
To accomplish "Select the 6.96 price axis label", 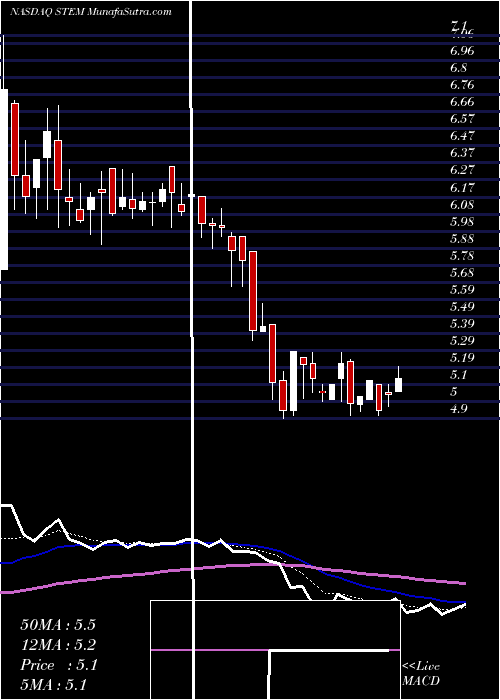I will coord(462,50).
